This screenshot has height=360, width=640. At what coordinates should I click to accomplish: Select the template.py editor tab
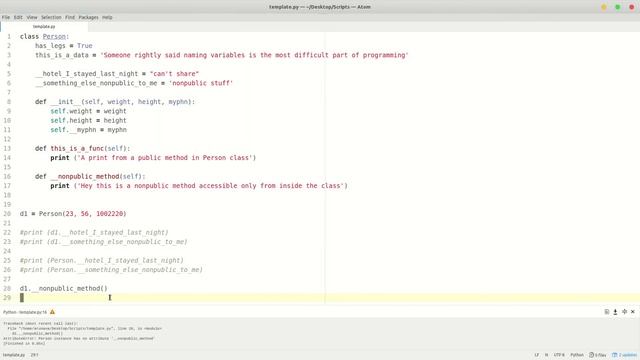(44, 27)
